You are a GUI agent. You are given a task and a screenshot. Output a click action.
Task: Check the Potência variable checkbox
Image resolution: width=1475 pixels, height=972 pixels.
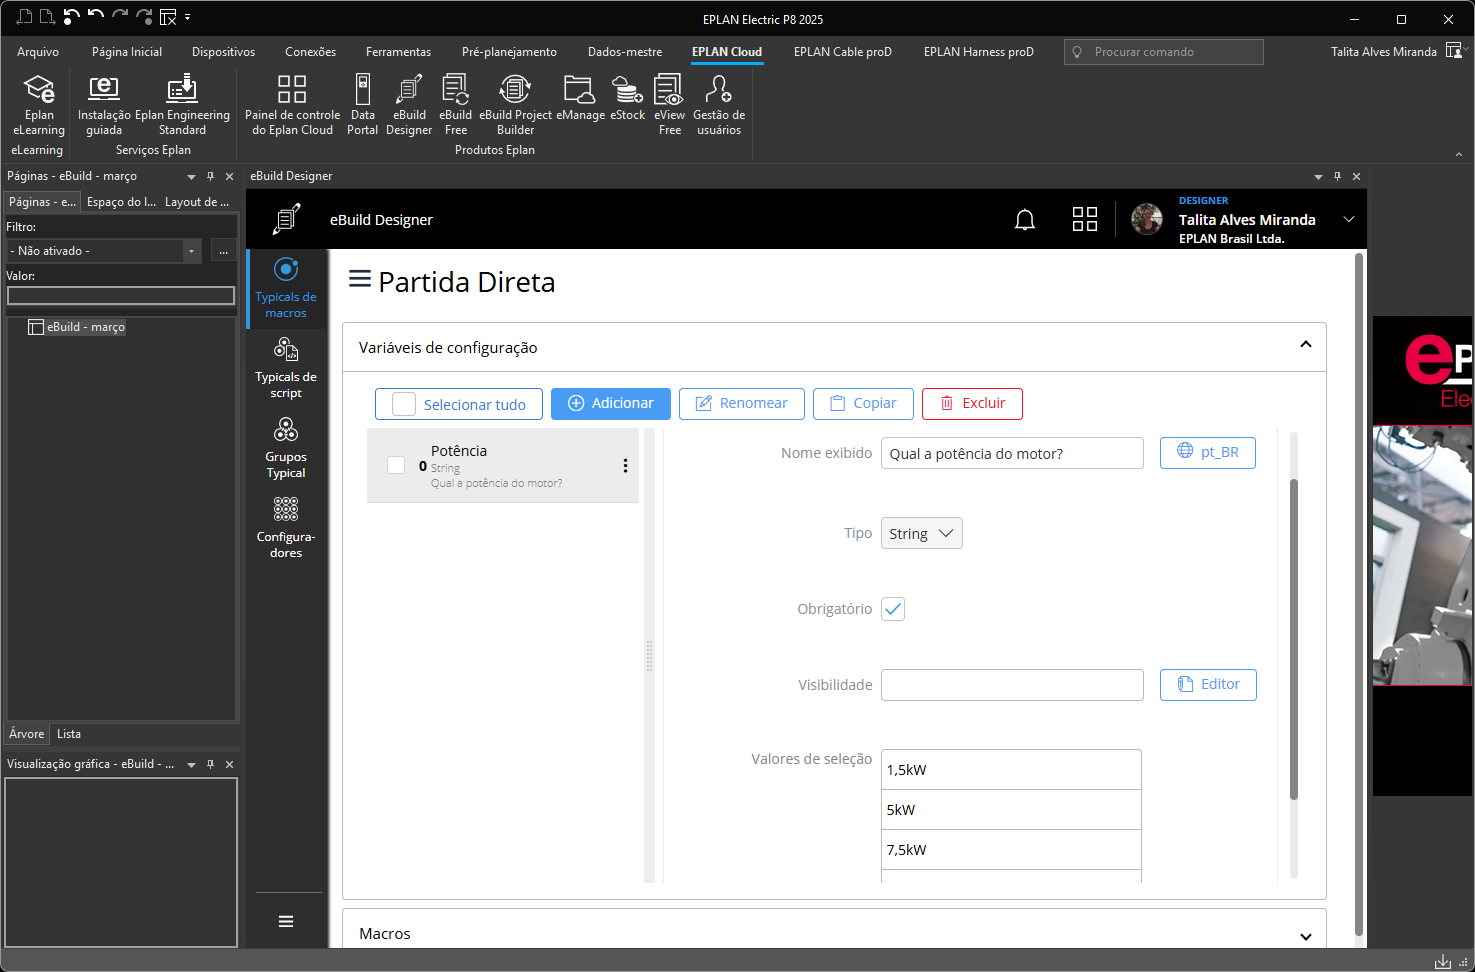tap(396, 465)
